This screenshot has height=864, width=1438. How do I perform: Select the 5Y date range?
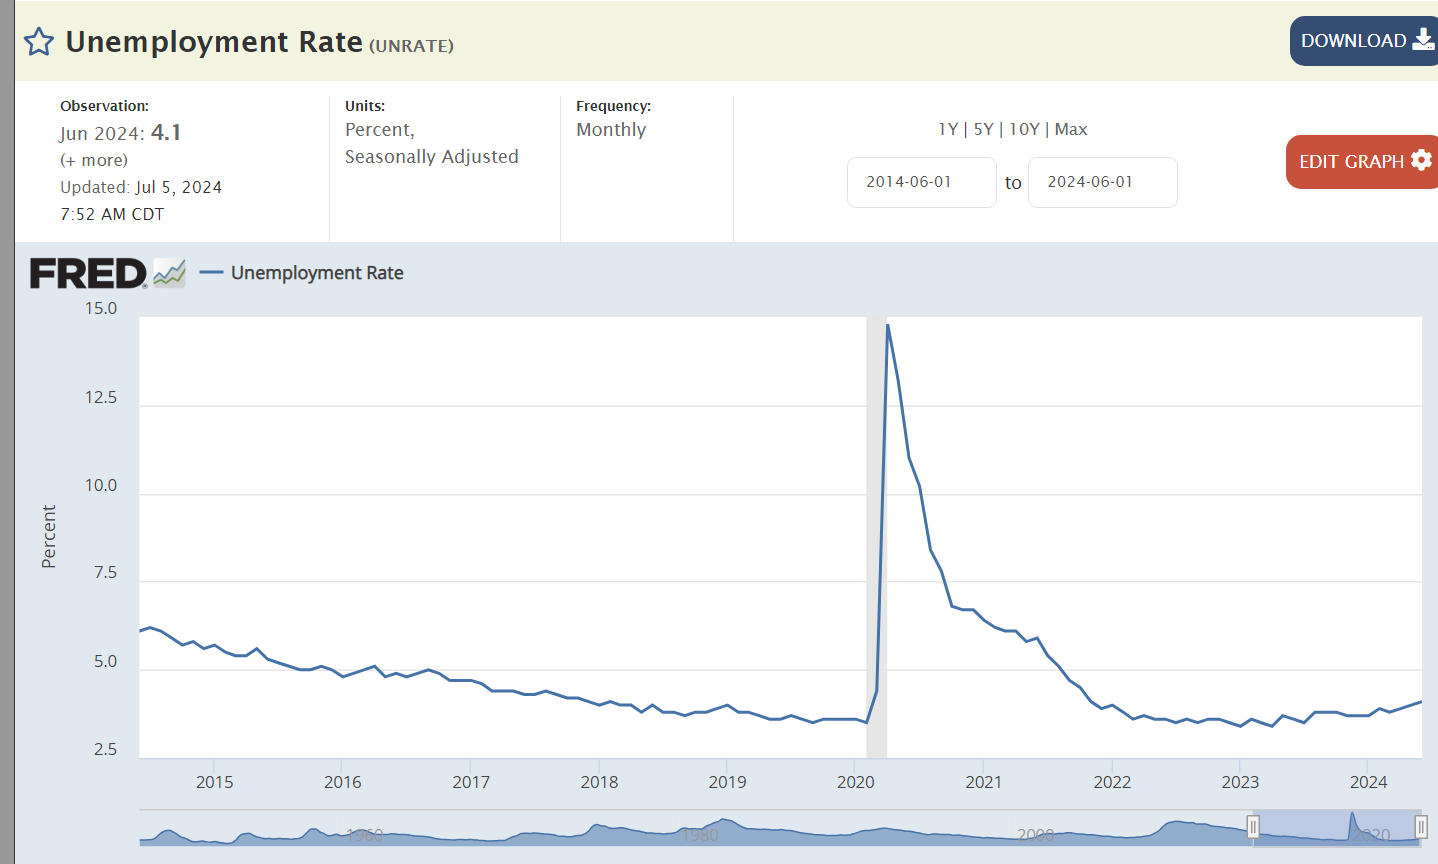pos(984,129)
